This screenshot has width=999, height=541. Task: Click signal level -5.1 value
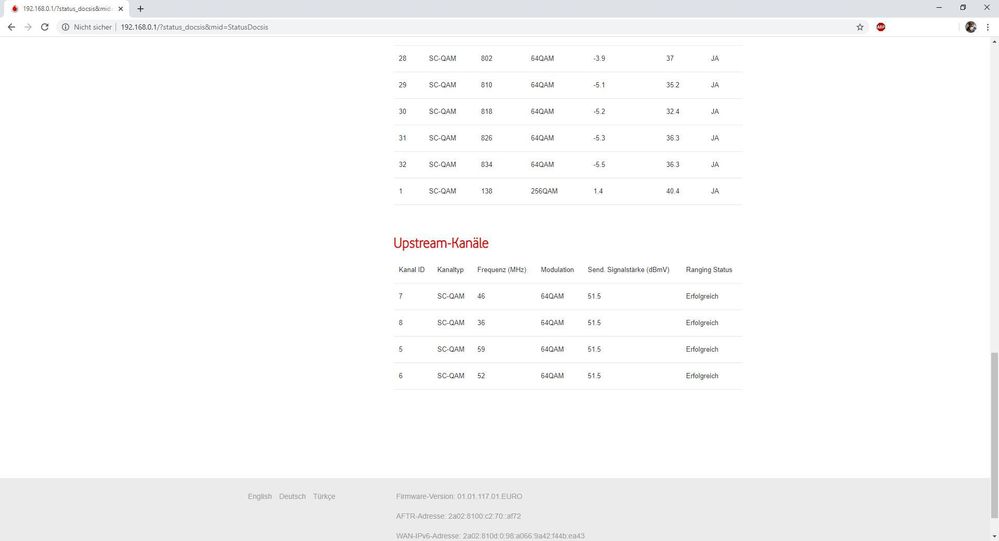coord(599,85)
